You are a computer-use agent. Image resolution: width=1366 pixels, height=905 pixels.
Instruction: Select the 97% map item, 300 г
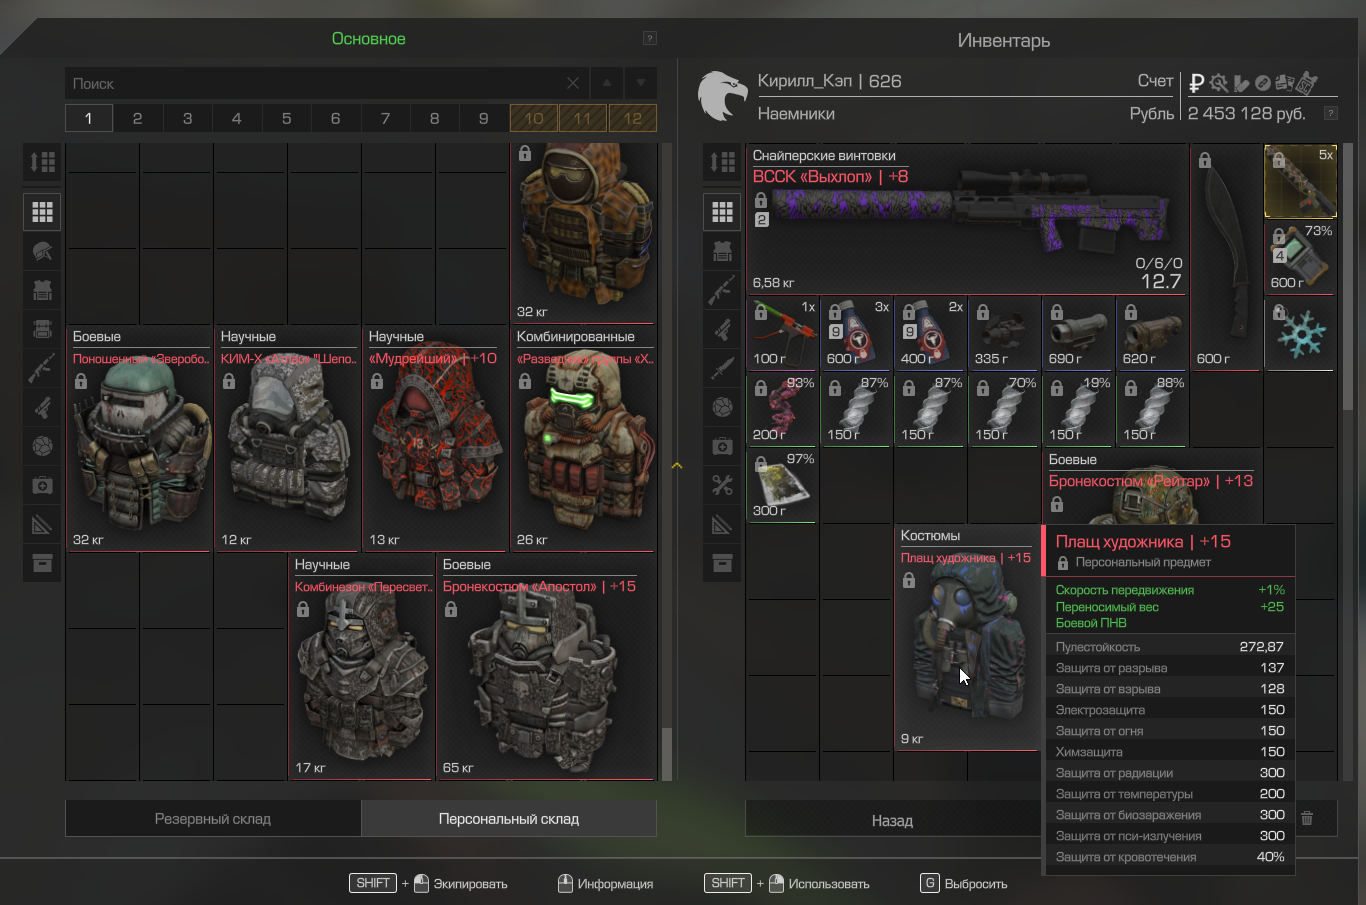point(782,486)
